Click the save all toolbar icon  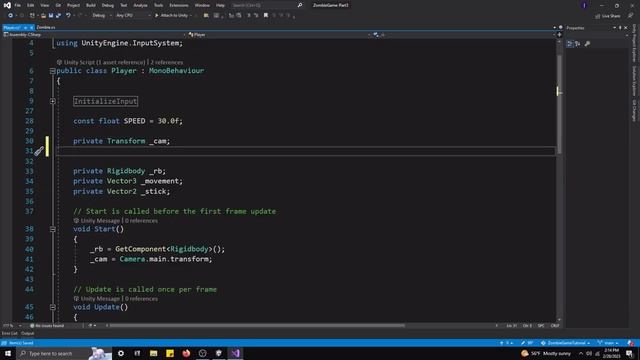[x=58, y=16]
